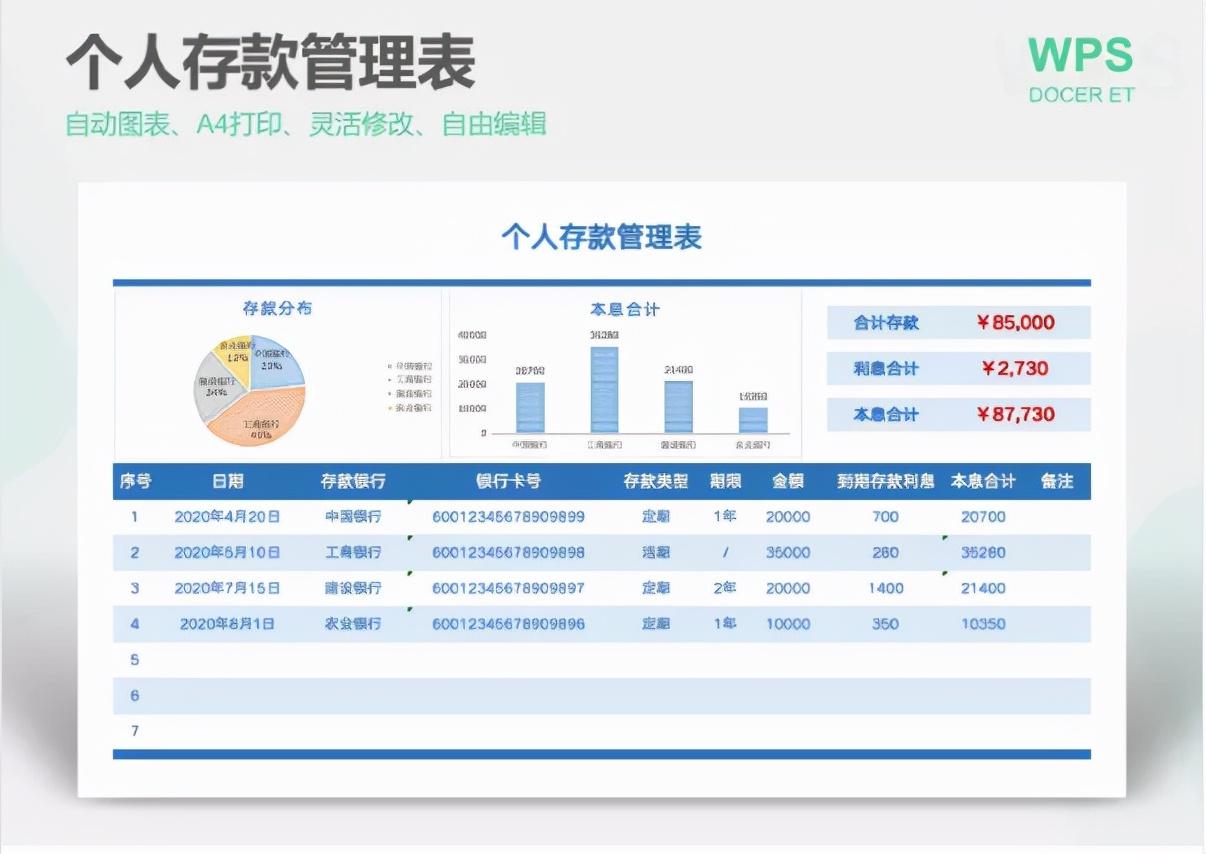This screenshot has width=1206, height=854.
Task: Click the 日期 column header
Action: click(x=227, y=481)
